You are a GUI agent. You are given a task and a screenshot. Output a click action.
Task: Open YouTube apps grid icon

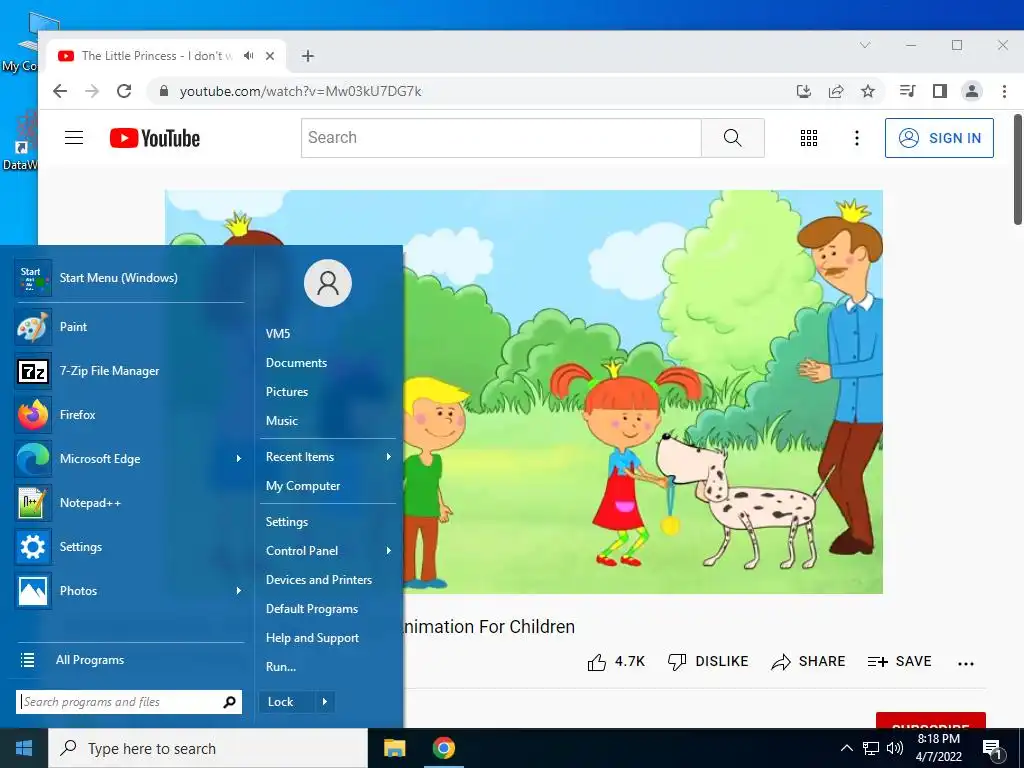pos(808,138)
